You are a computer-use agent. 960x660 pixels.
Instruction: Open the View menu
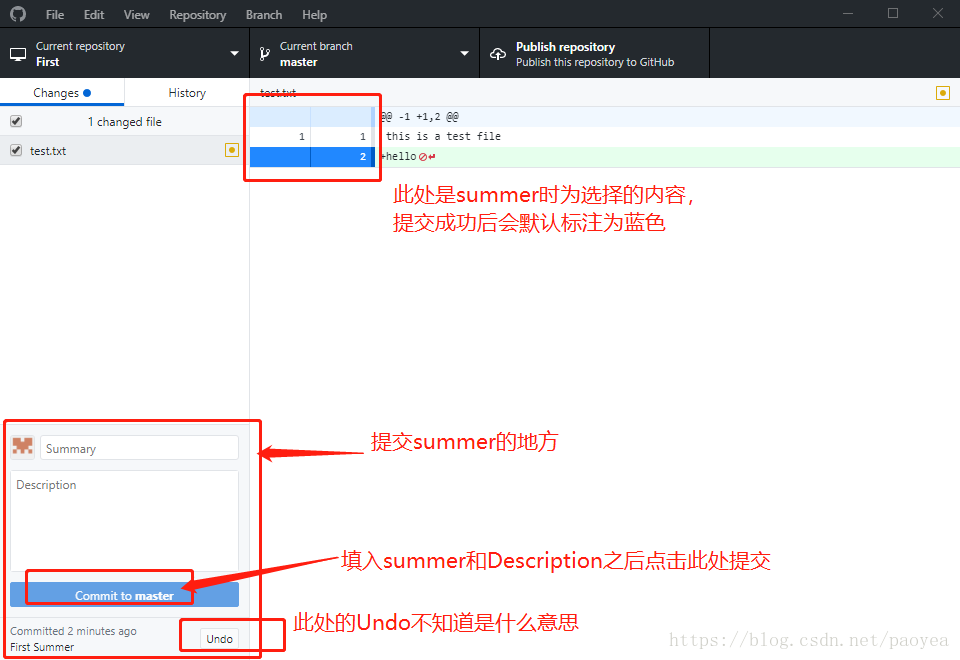pyautogui.click(x=137, y=15)
